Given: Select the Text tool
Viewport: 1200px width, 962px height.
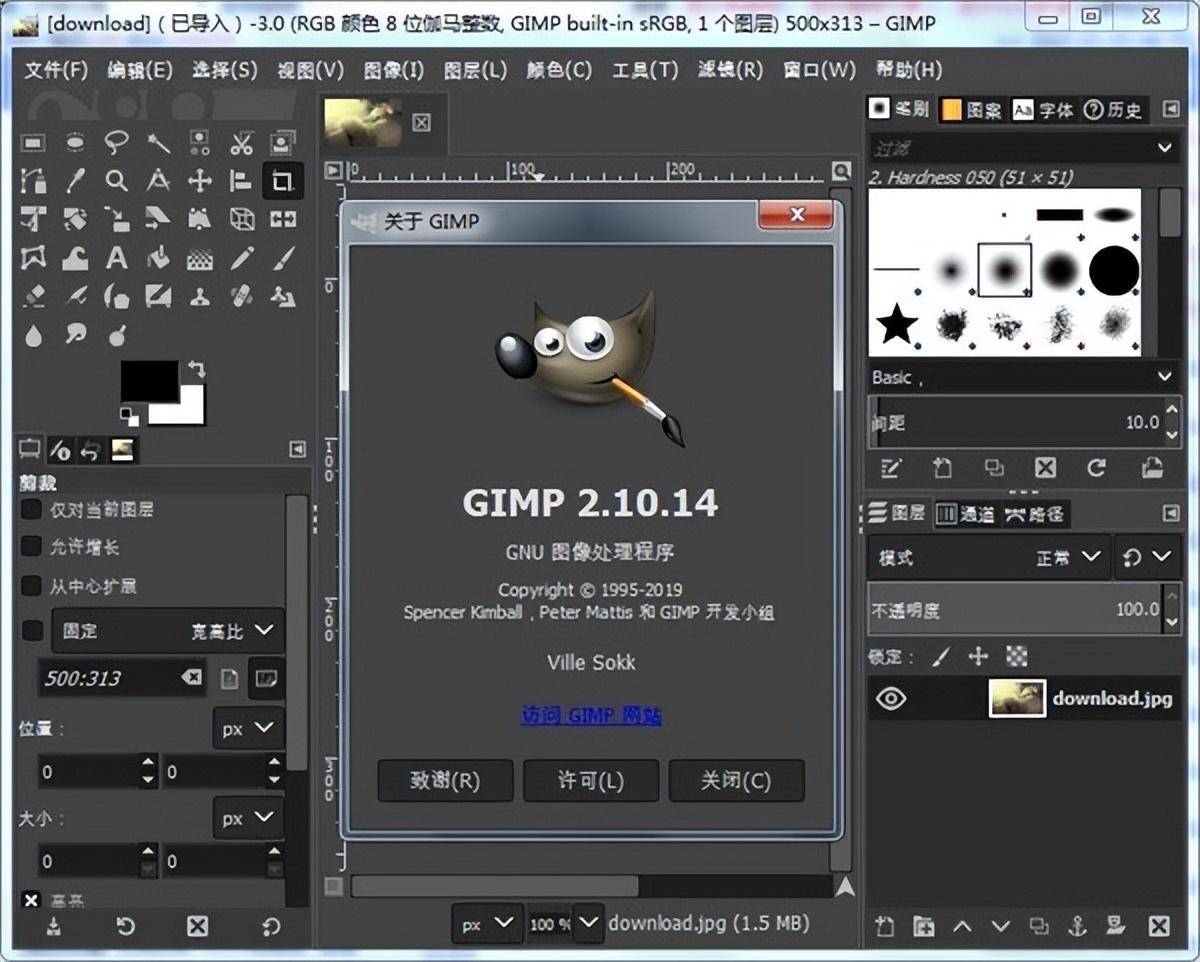Looking at the screenshot, I should [x=117, y=258].
